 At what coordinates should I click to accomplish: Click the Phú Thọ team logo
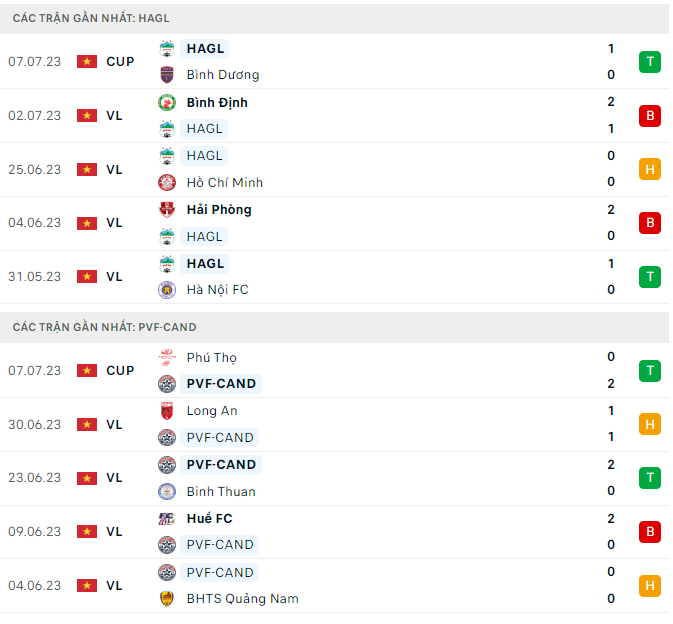click(x=167, y=357)
